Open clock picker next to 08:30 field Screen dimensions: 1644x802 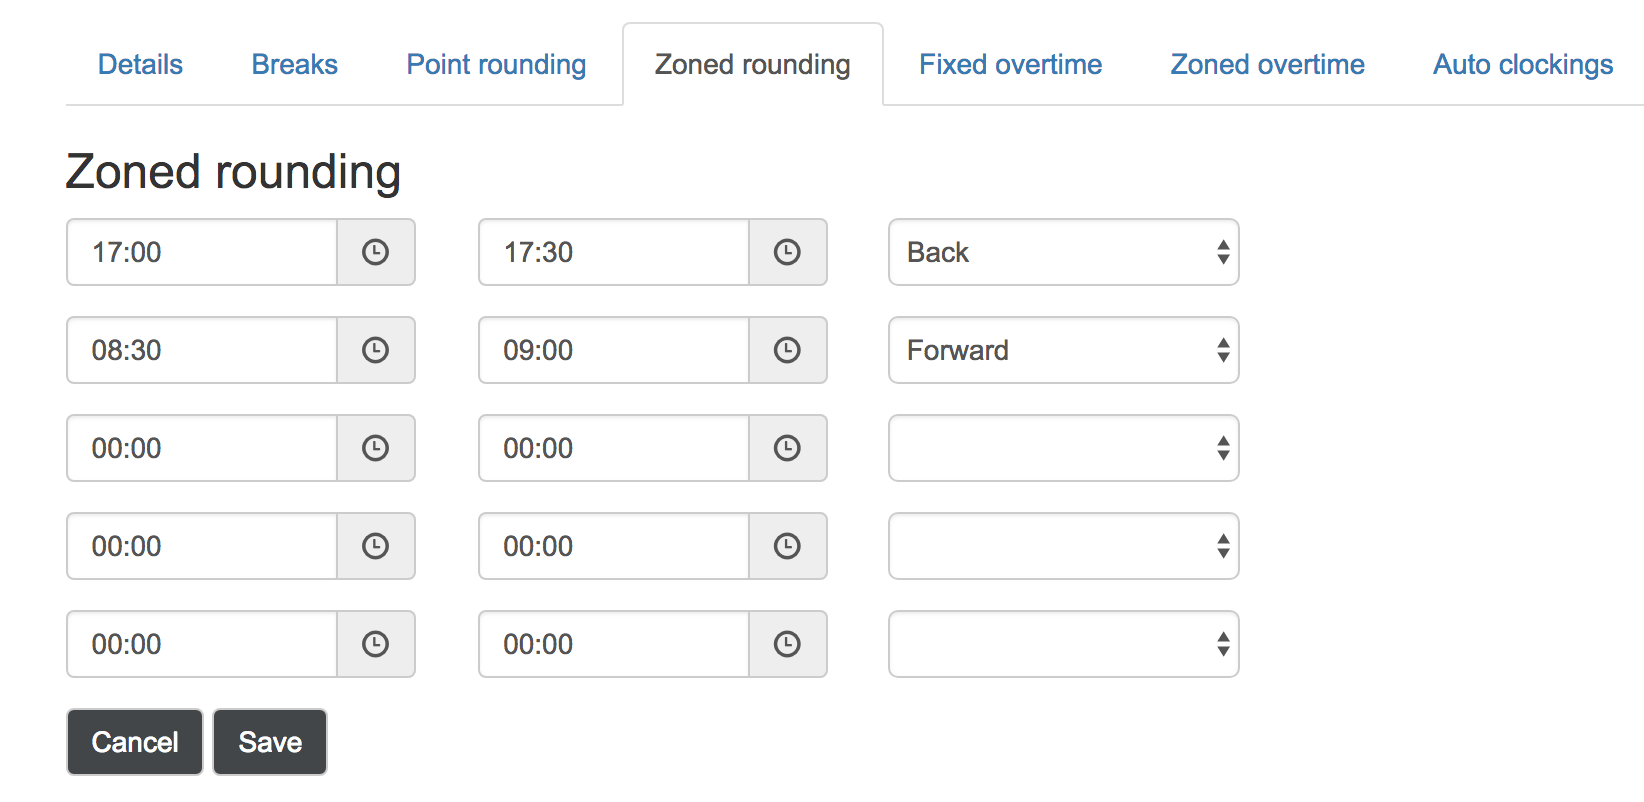(376, 350)
